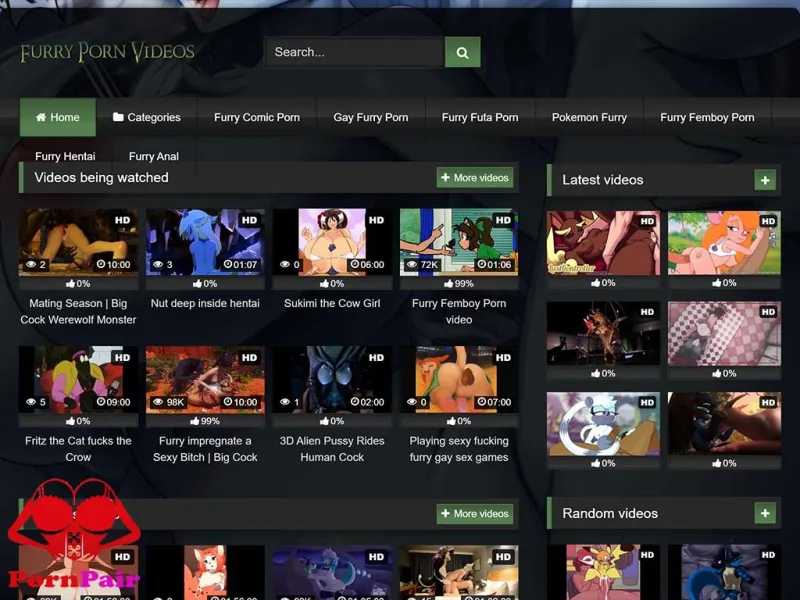Open the Sukimi the Cow Girl title link
Screen dimensions: 800x600
pyautogui.click(x=332, y=303)
